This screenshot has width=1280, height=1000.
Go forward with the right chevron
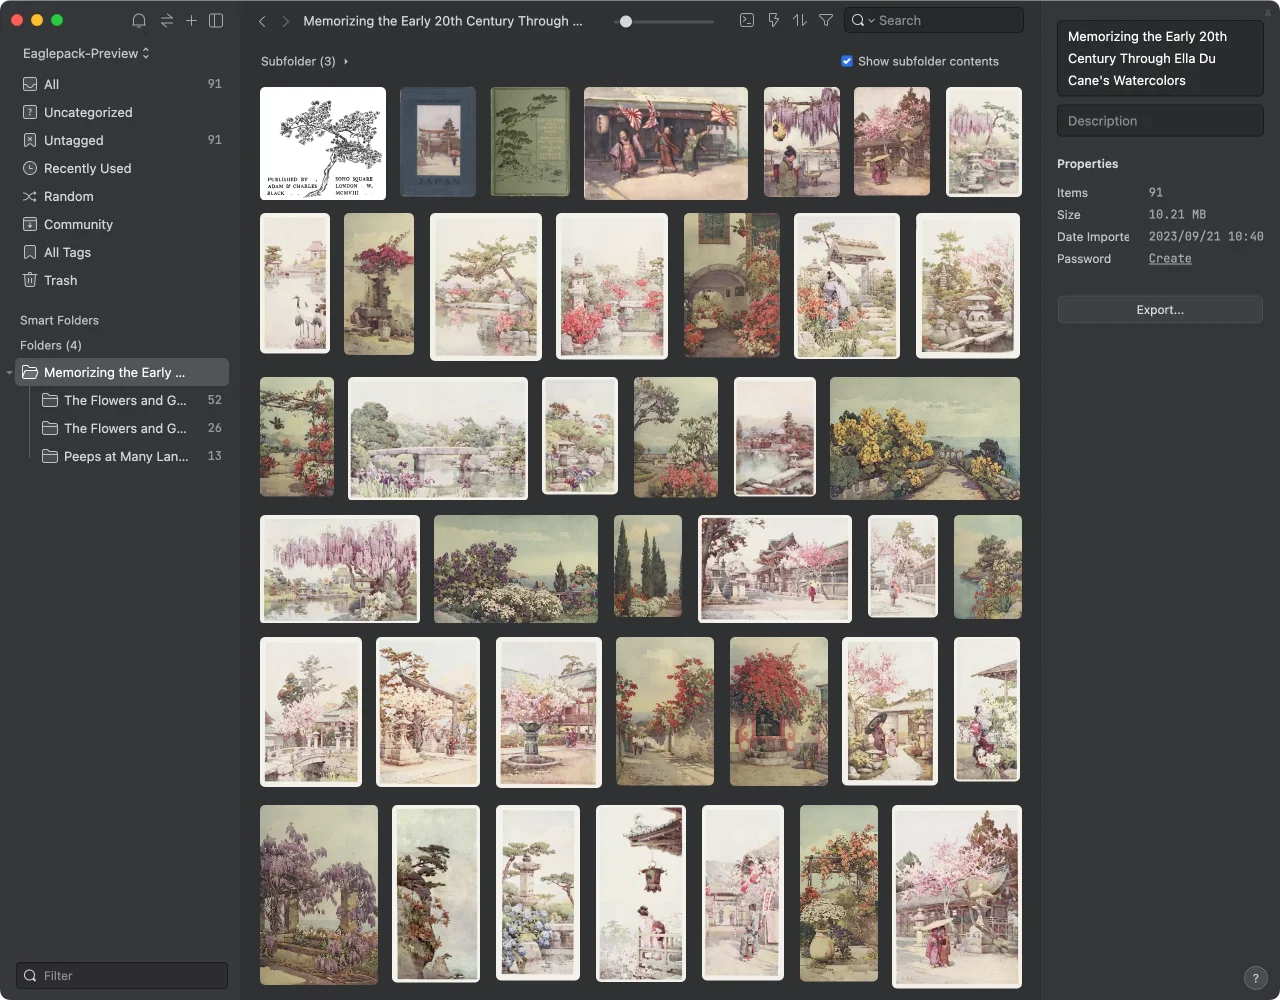click(286, 21)
